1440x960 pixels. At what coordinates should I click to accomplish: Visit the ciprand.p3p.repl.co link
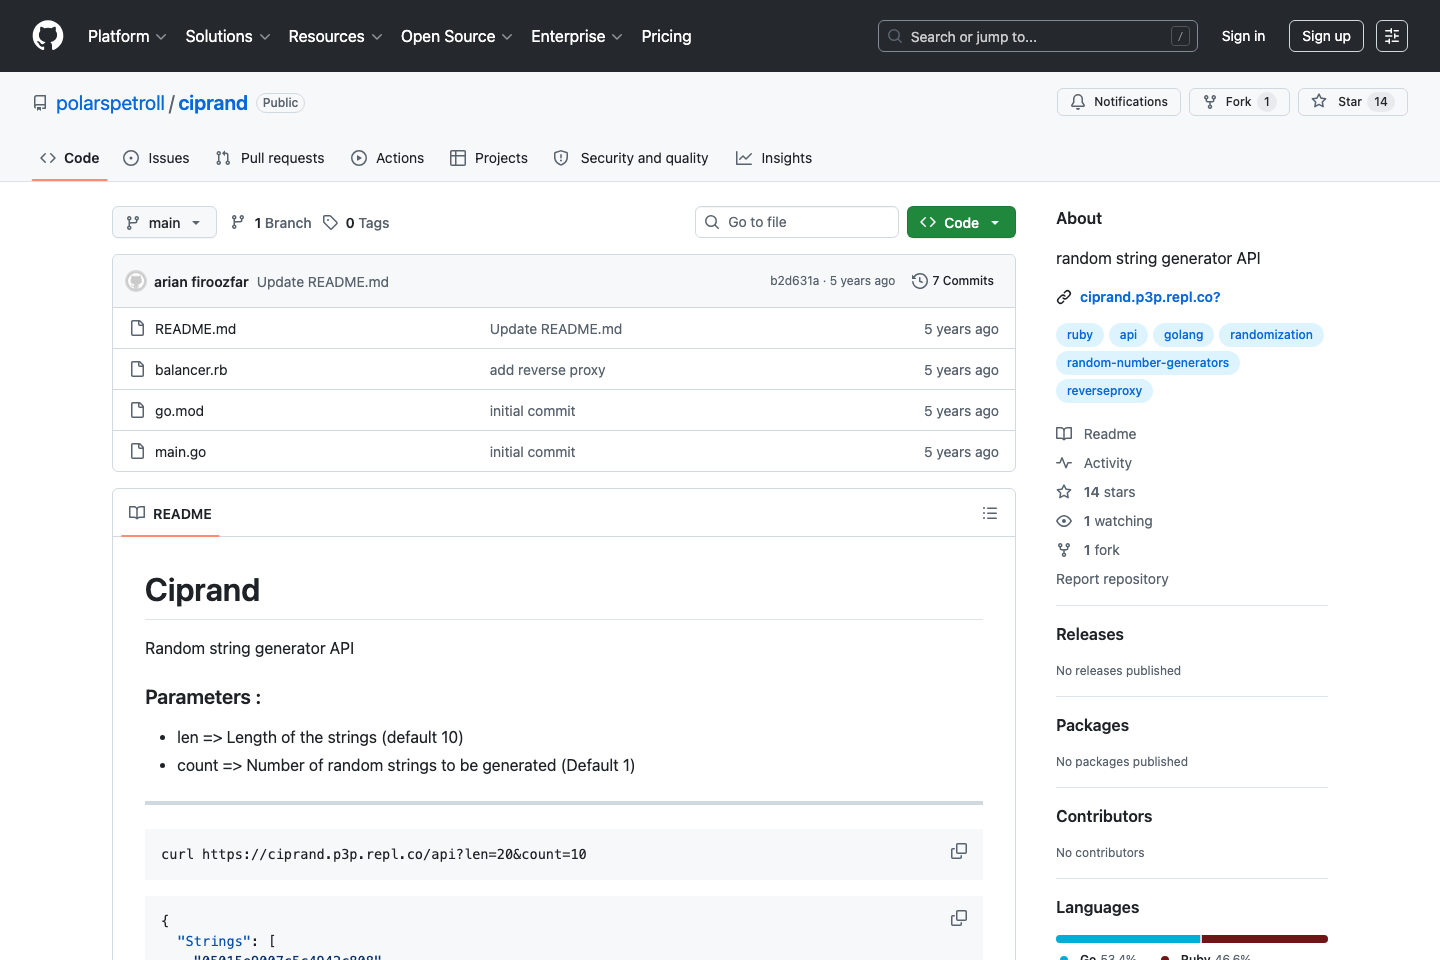click(x=1150, y=297)
